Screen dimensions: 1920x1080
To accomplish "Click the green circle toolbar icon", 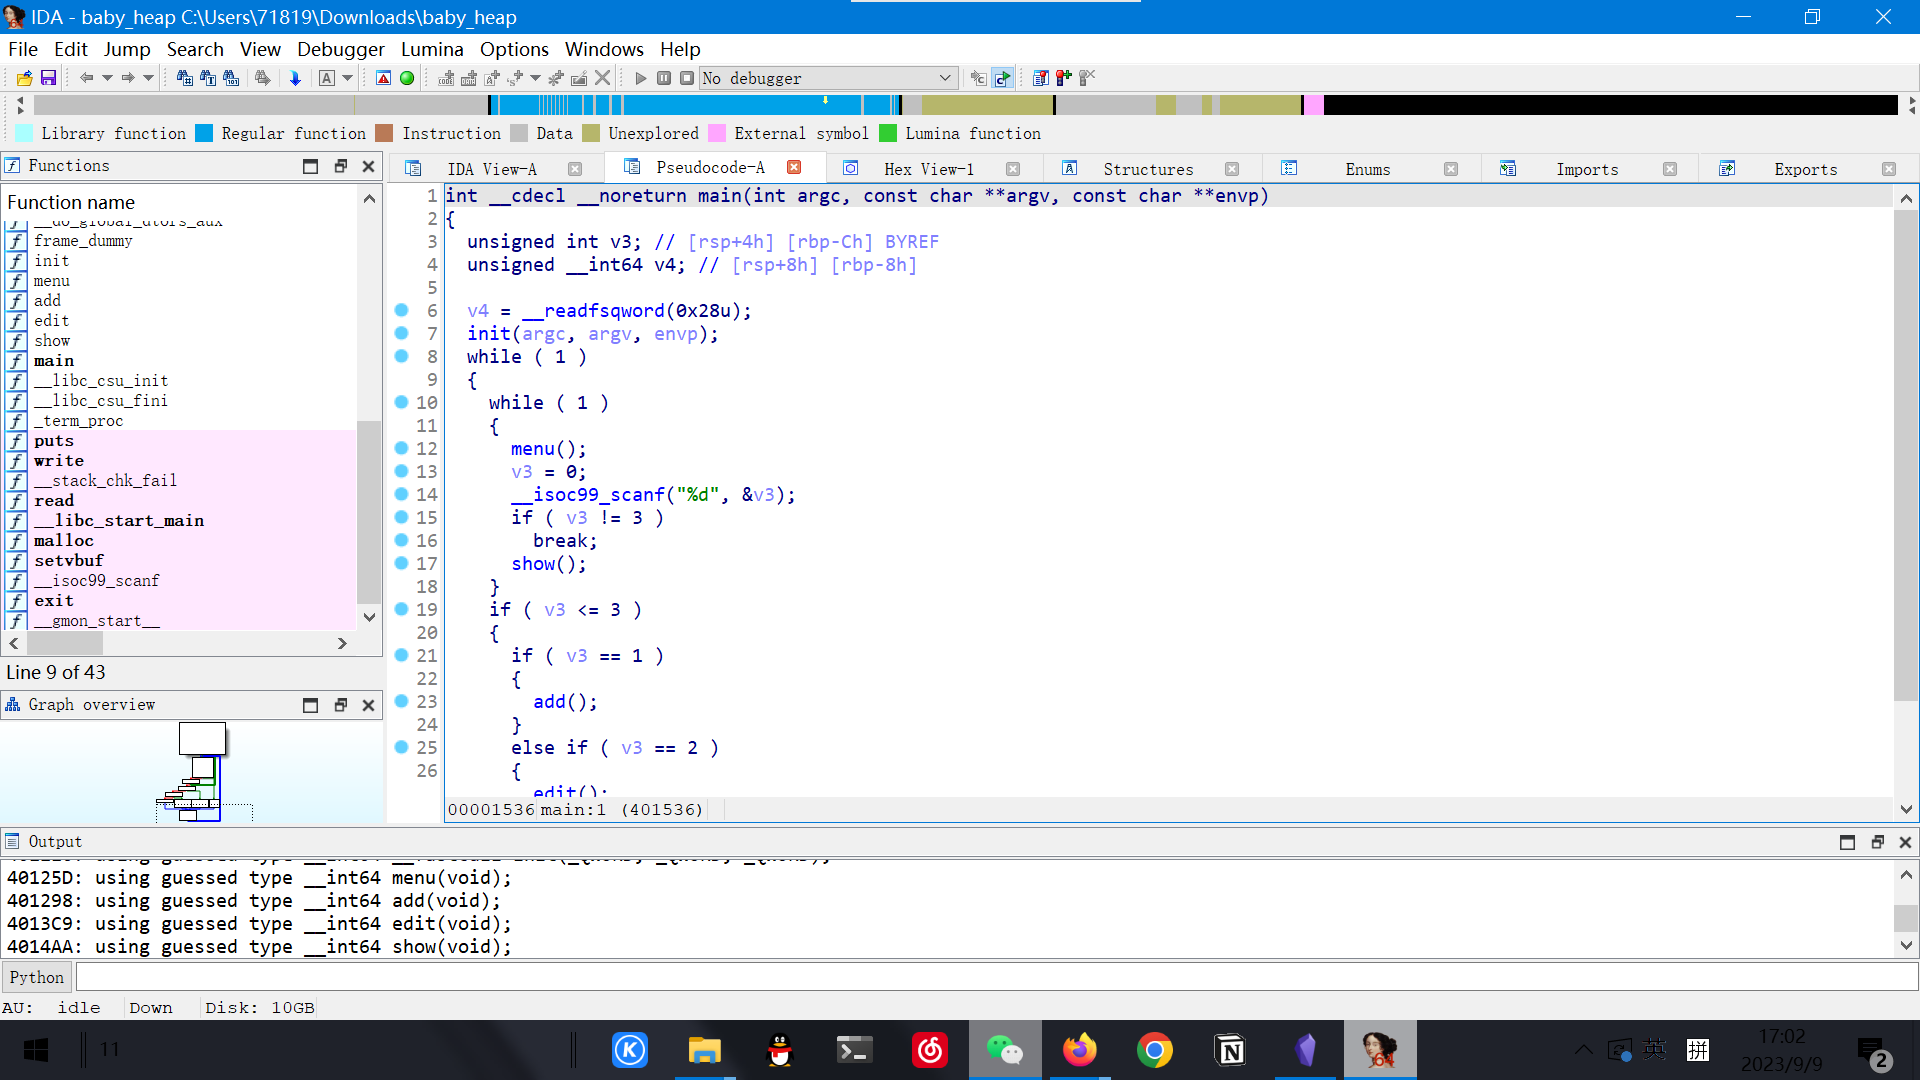I will 407,78.
